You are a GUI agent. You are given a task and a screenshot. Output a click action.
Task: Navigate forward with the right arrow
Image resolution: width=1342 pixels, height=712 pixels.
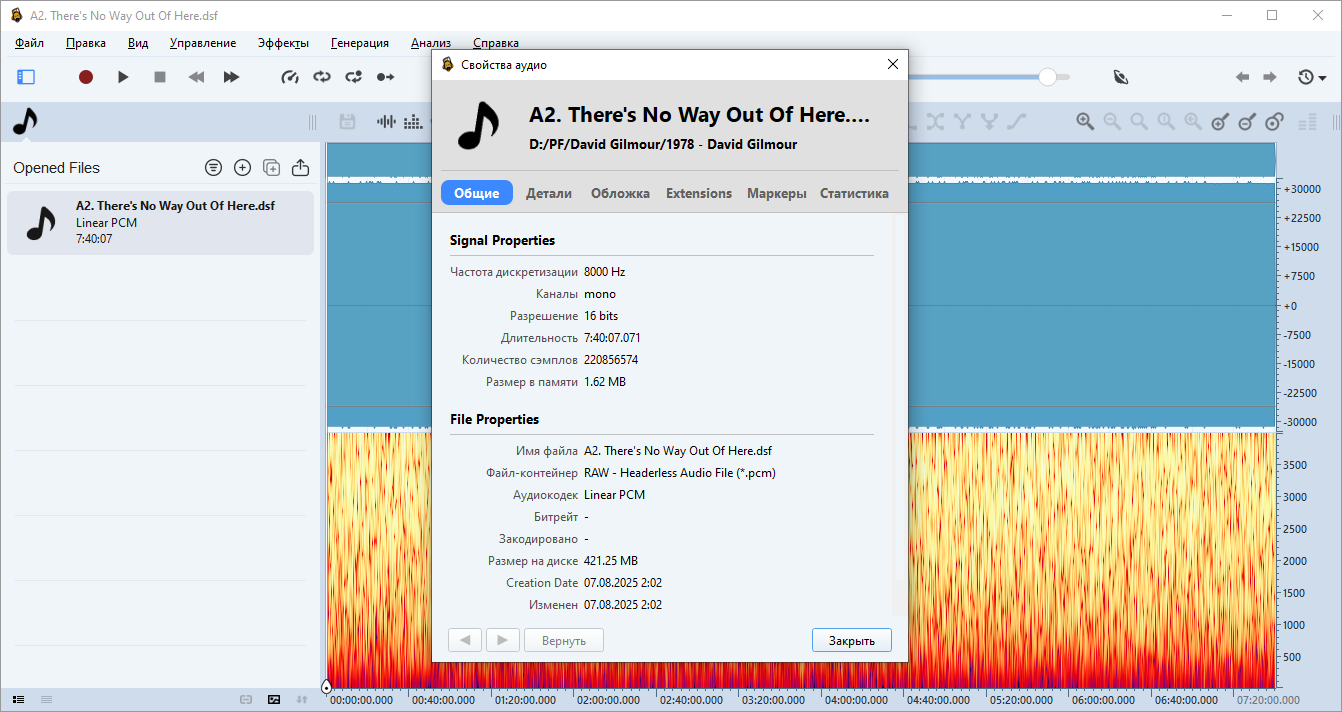pos(1269,77)
